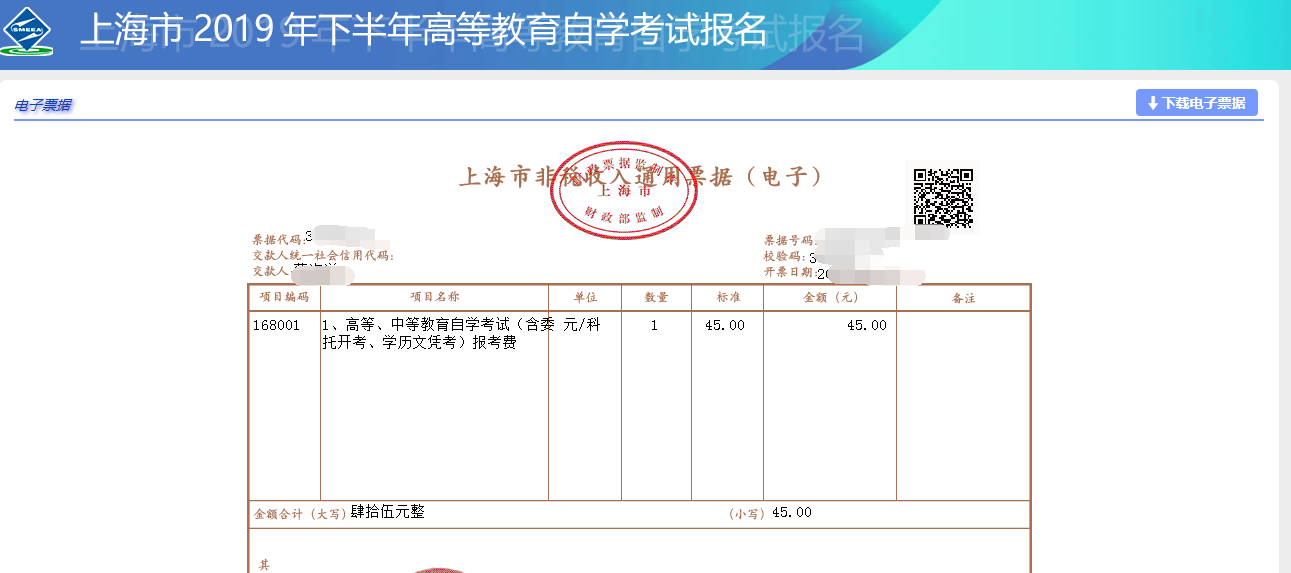Click the 交款人统一社会信用代码 label
Viewport: 1291px width, 573px height.
coord(322,256)
